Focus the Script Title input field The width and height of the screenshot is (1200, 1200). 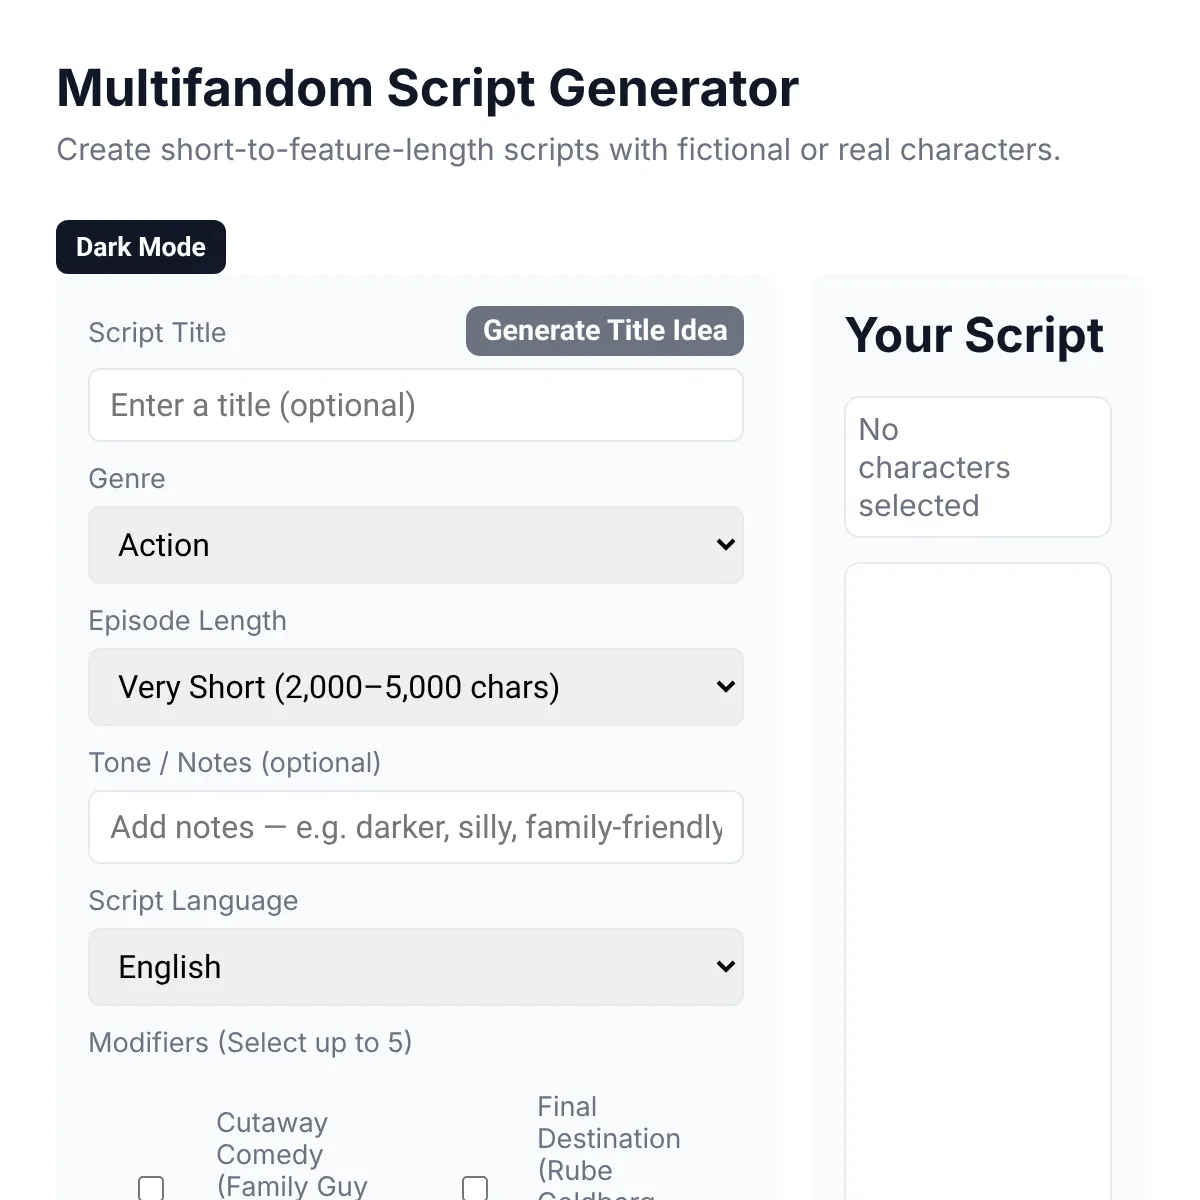(416, 405)
